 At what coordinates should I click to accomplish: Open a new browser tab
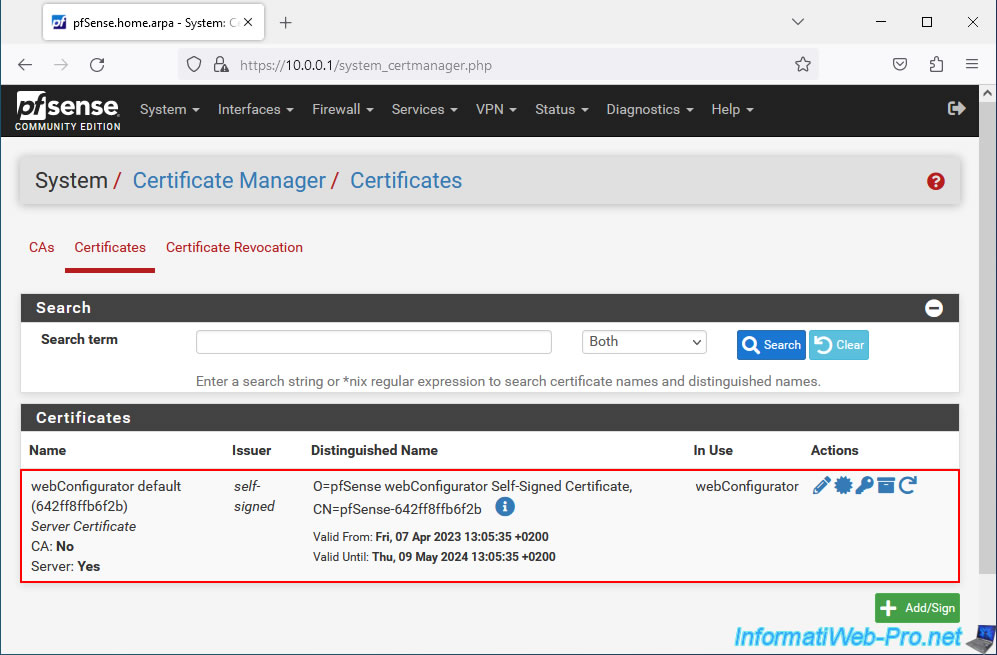285,23
